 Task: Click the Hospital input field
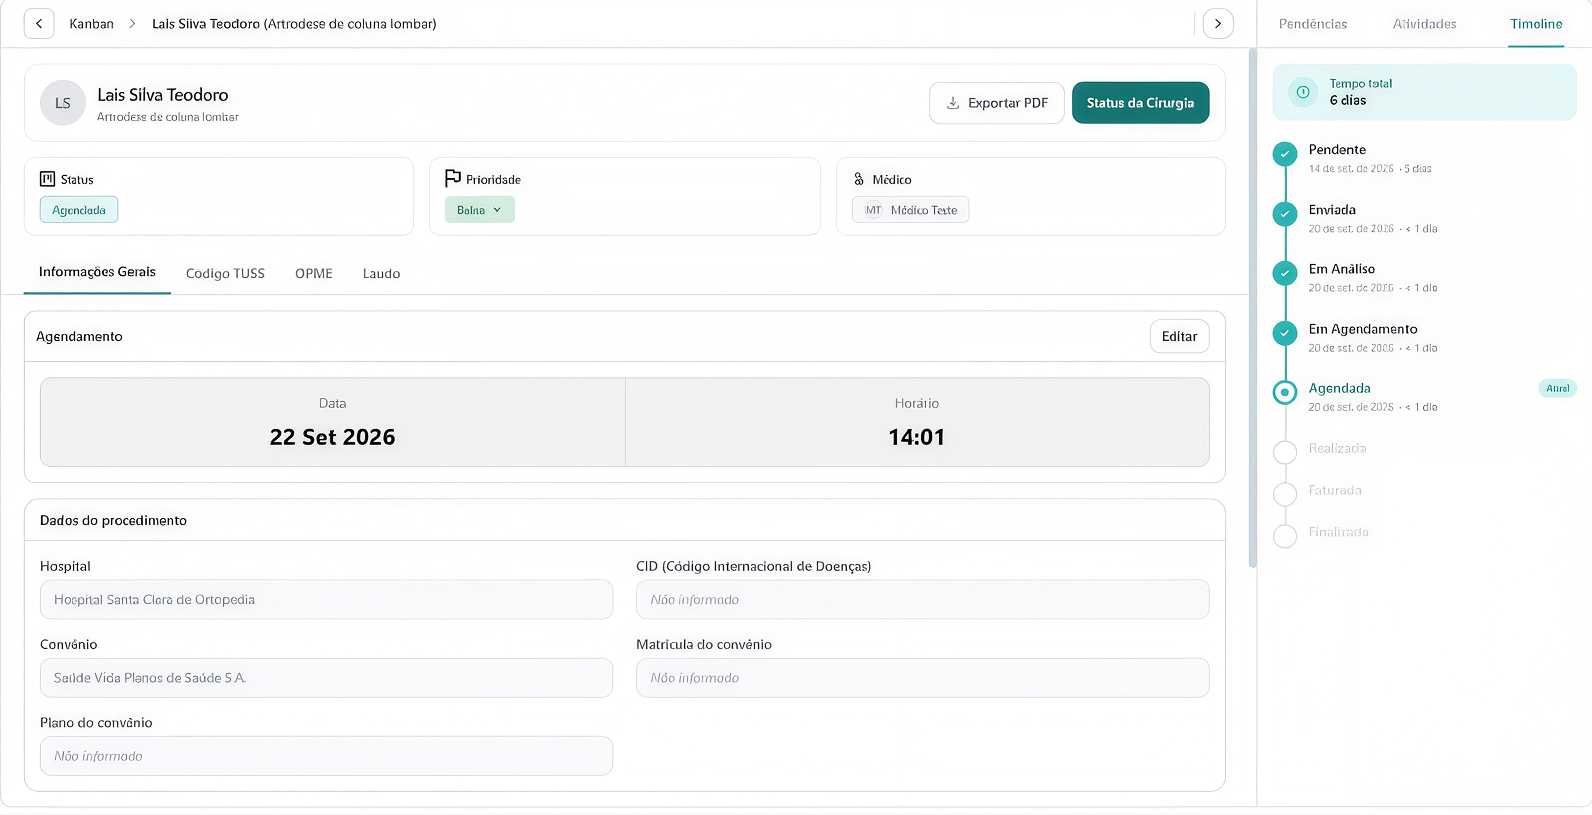point(326,600)
